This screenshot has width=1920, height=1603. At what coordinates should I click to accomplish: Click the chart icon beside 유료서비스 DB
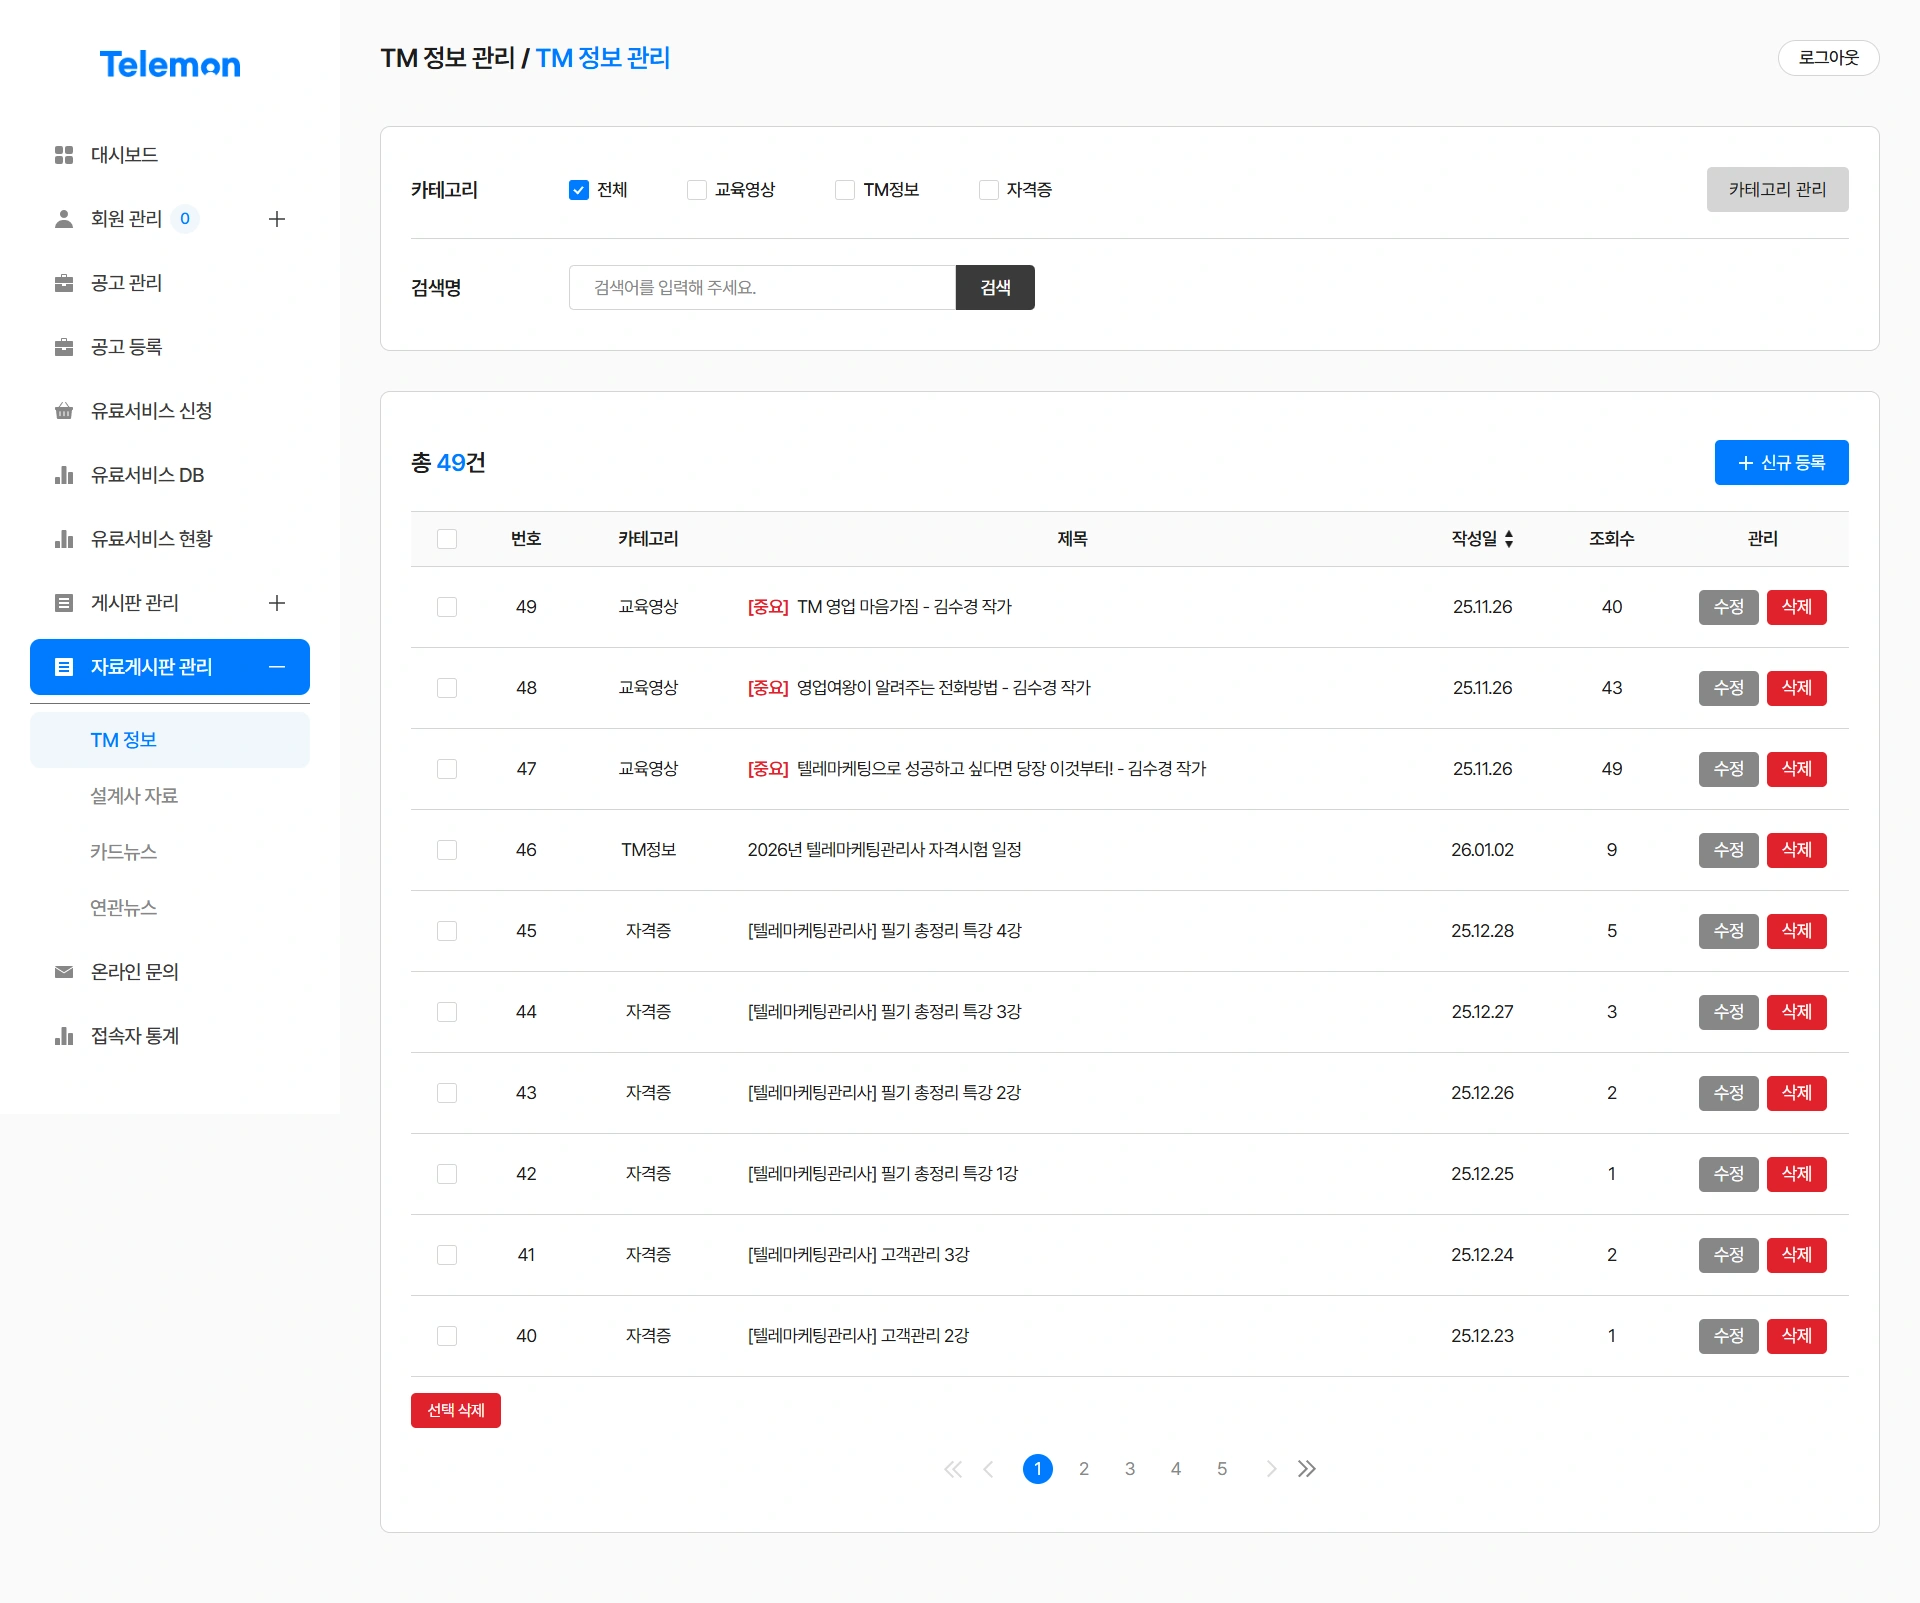[63, 475]
